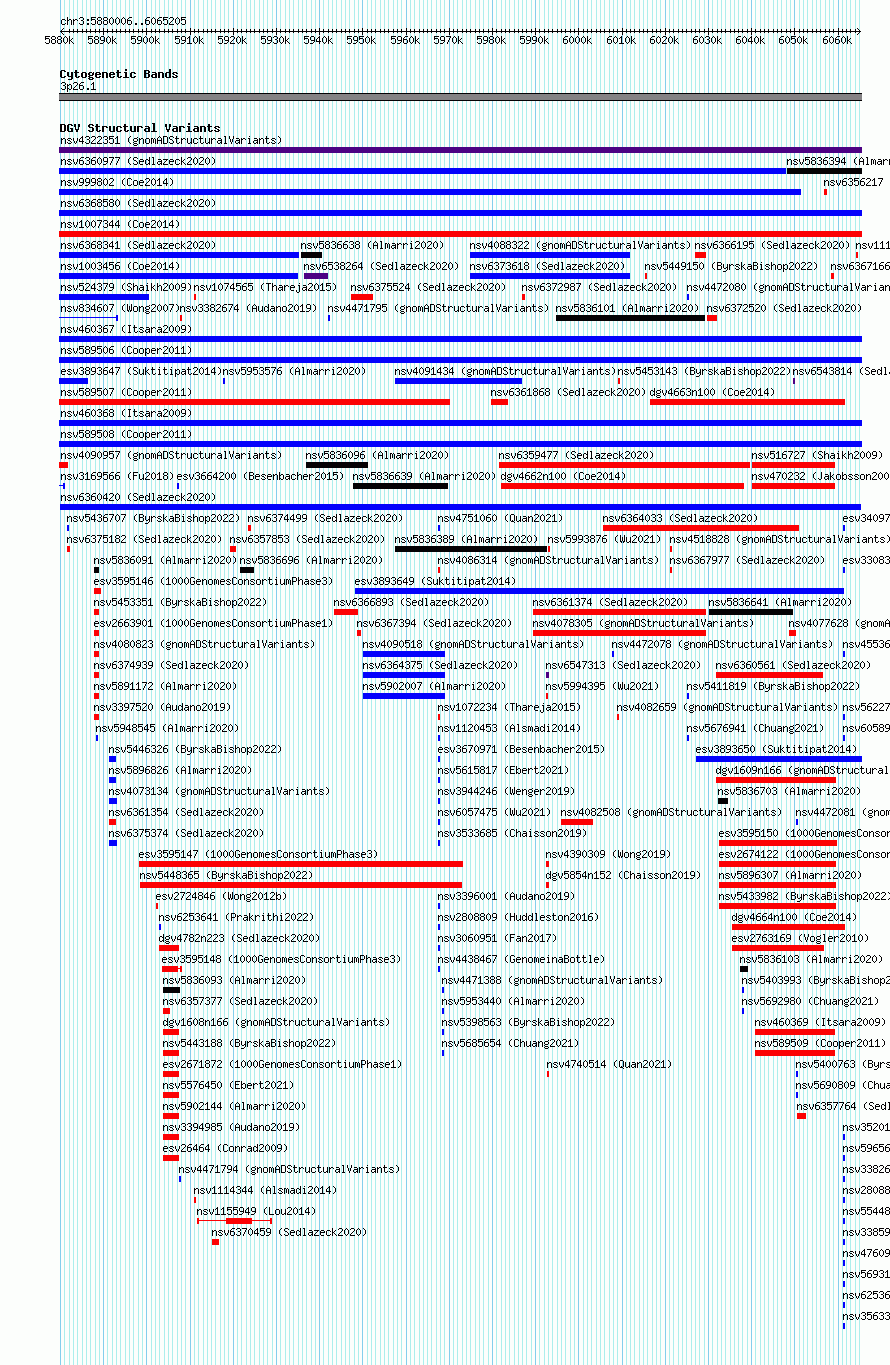Open the nsv5448365 ByrskaBishop2022 variant

[x=226, y=876]
